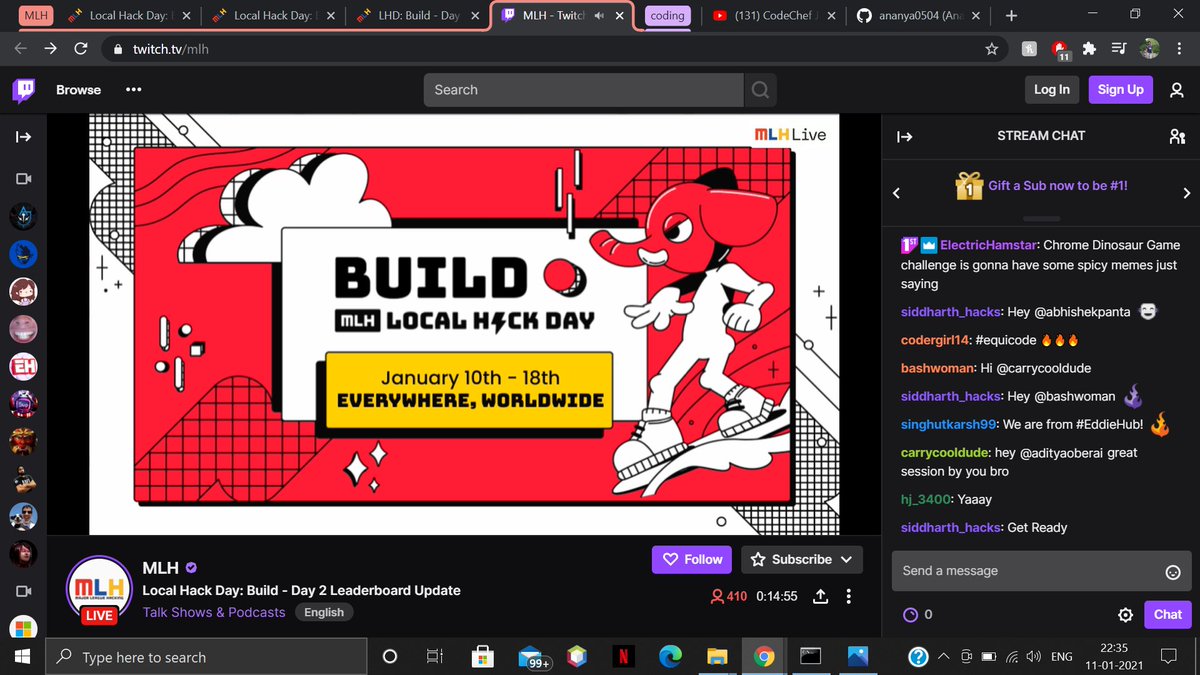Screen dimensions: 1200x675
Task: Open chat settings gear icon
Action: click(x=1125, y=615)
